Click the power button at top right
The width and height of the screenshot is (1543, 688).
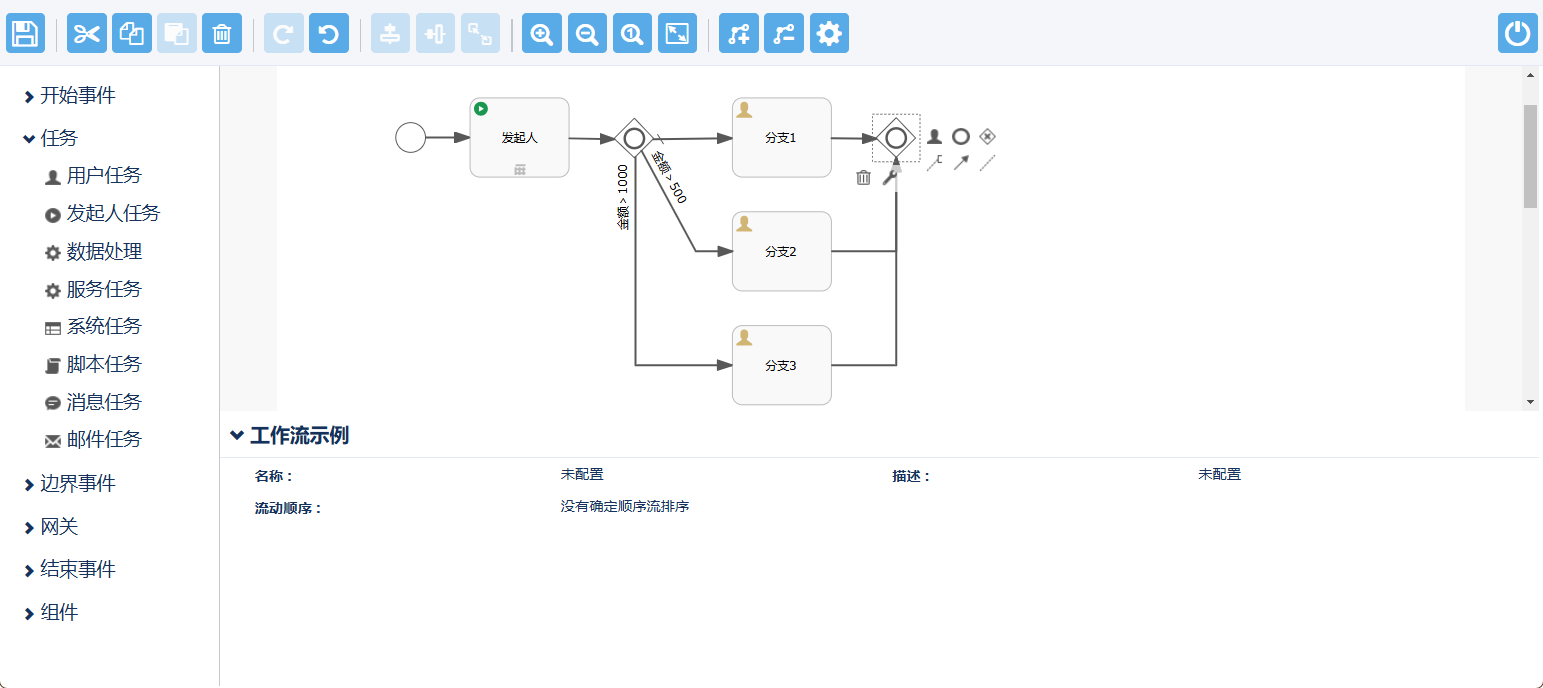1517,34
